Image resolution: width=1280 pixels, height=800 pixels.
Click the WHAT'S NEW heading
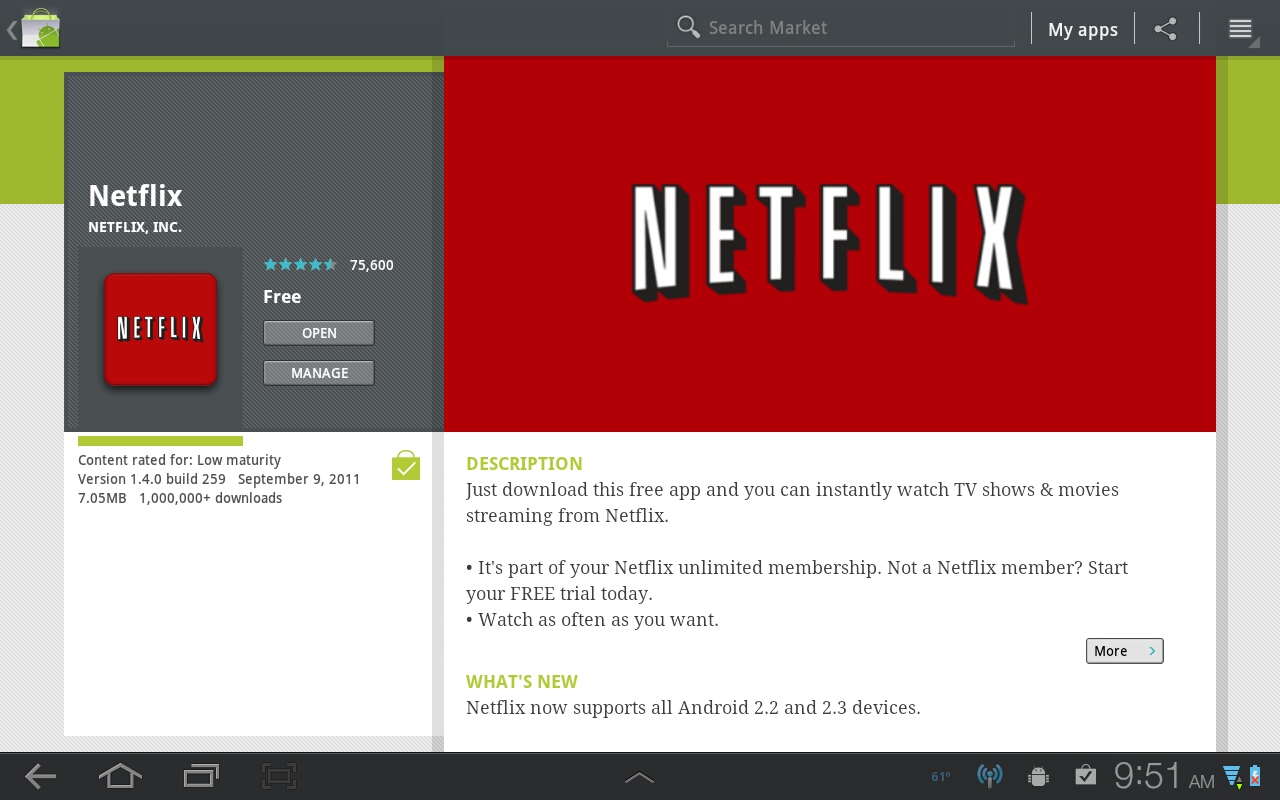click(522, 682)
